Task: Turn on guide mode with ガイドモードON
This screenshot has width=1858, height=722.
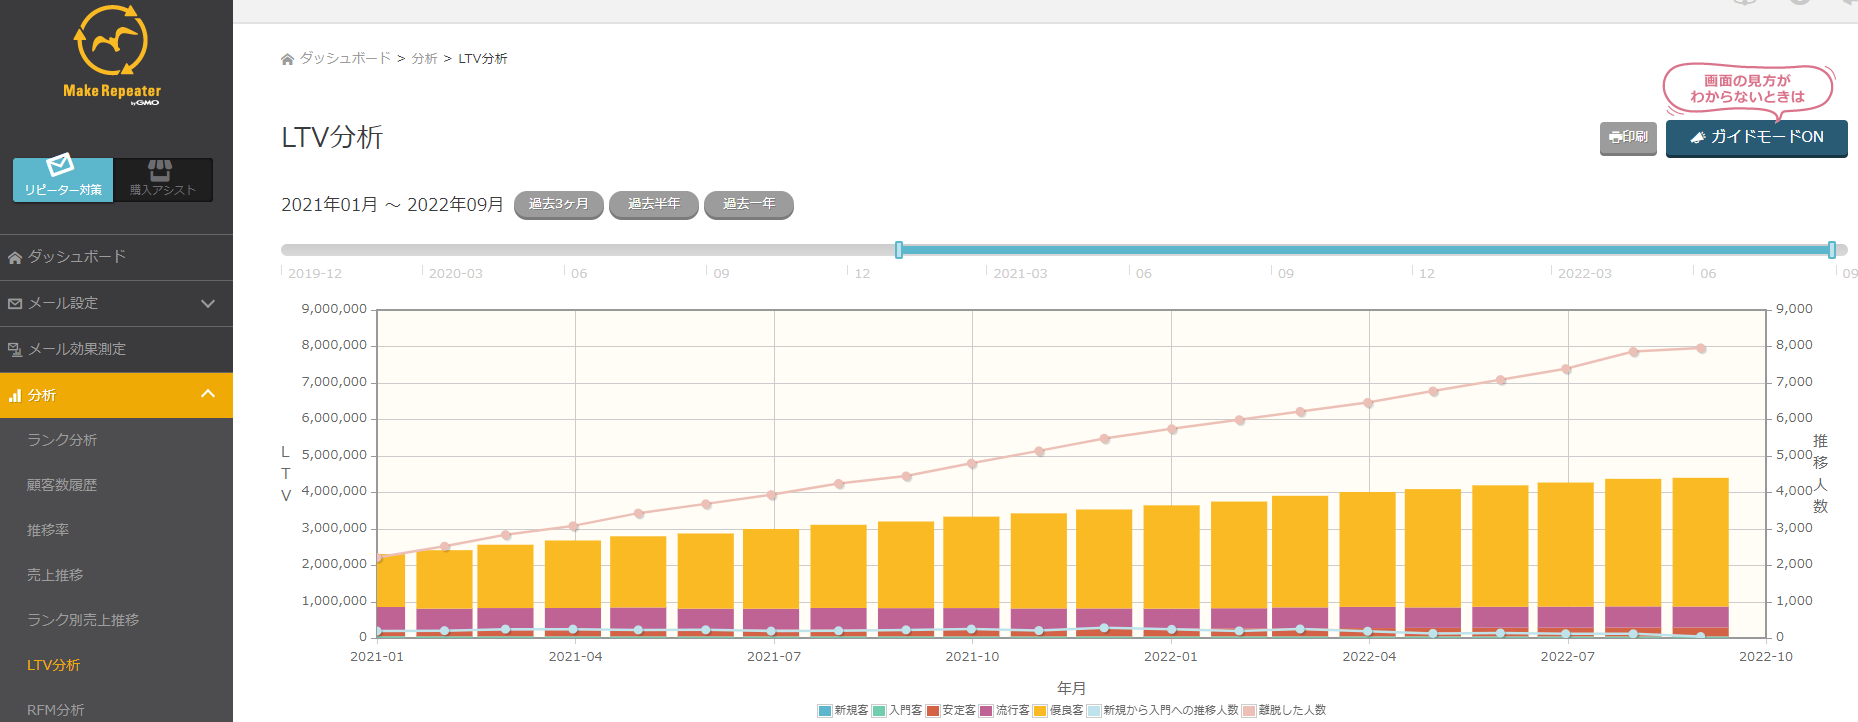Action: pos(1756,137)
